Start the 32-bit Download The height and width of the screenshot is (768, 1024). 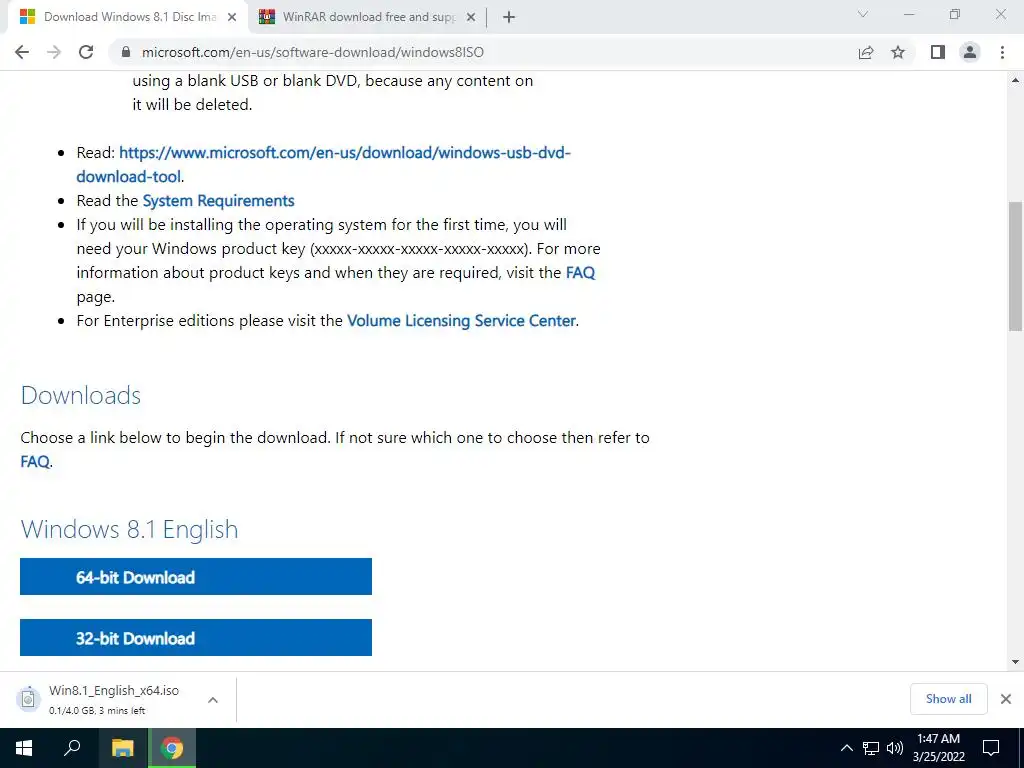(x=196, y=637)
